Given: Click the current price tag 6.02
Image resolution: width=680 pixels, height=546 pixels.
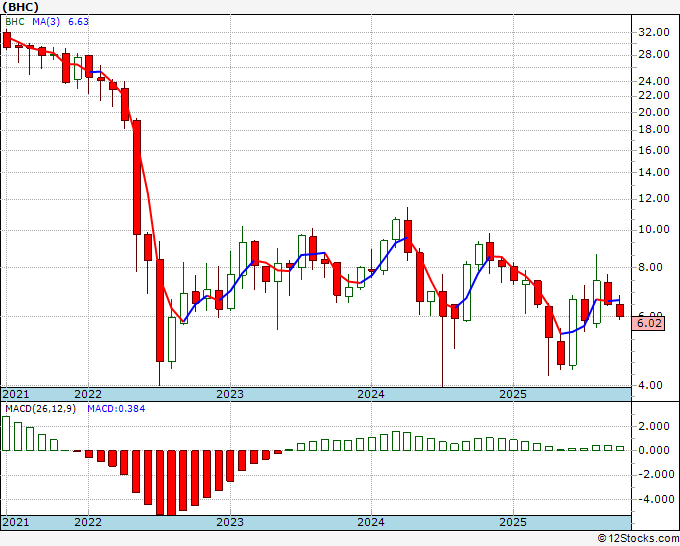Looking at the screenshot, I should click(x=648, y=323).
